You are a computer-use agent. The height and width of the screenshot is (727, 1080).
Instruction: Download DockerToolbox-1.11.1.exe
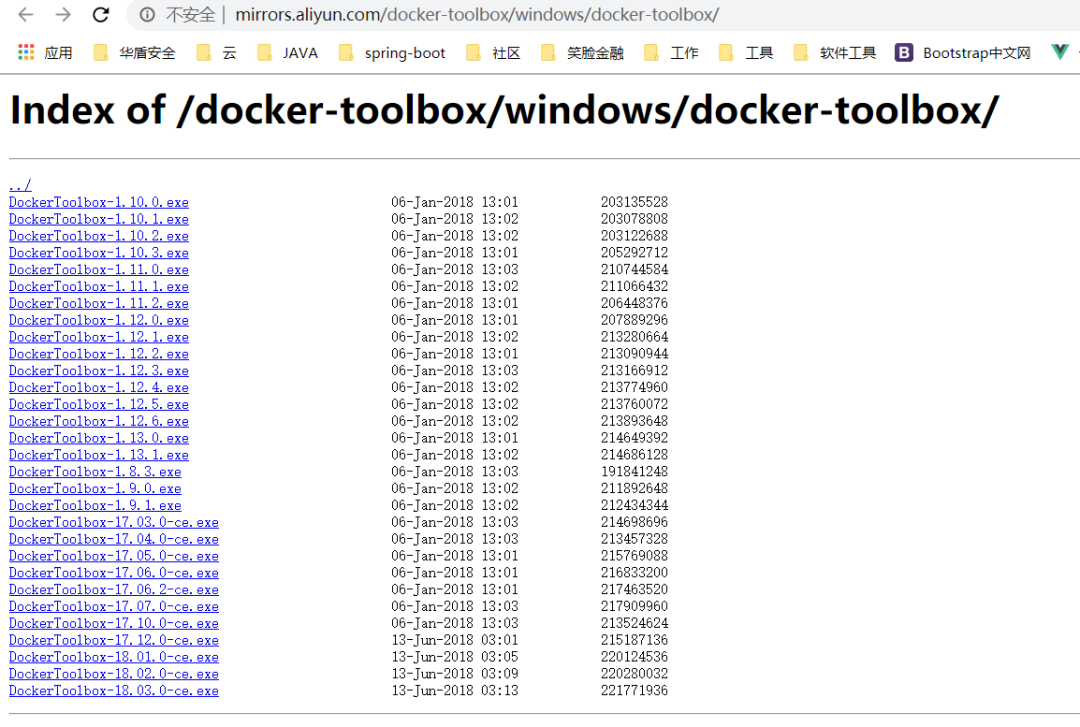tap(98, 286)
